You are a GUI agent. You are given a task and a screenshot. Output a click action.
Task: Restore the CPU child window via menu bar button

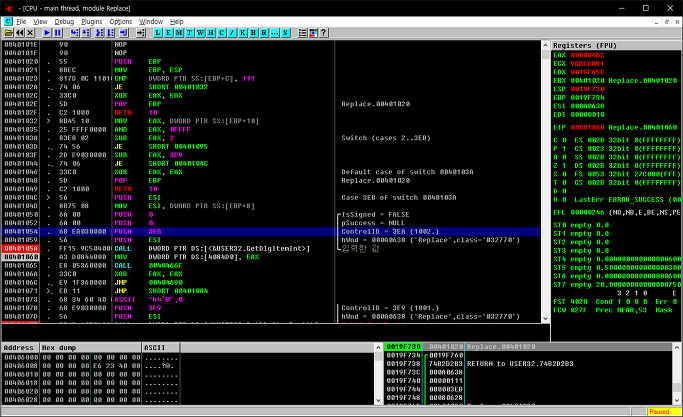click(666, 22)
